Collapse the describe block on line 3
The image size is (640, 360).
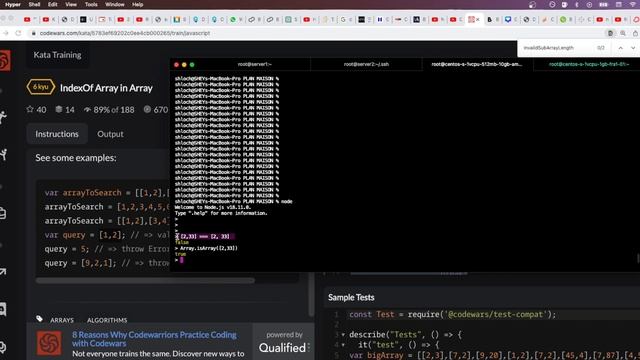(343, 335)
